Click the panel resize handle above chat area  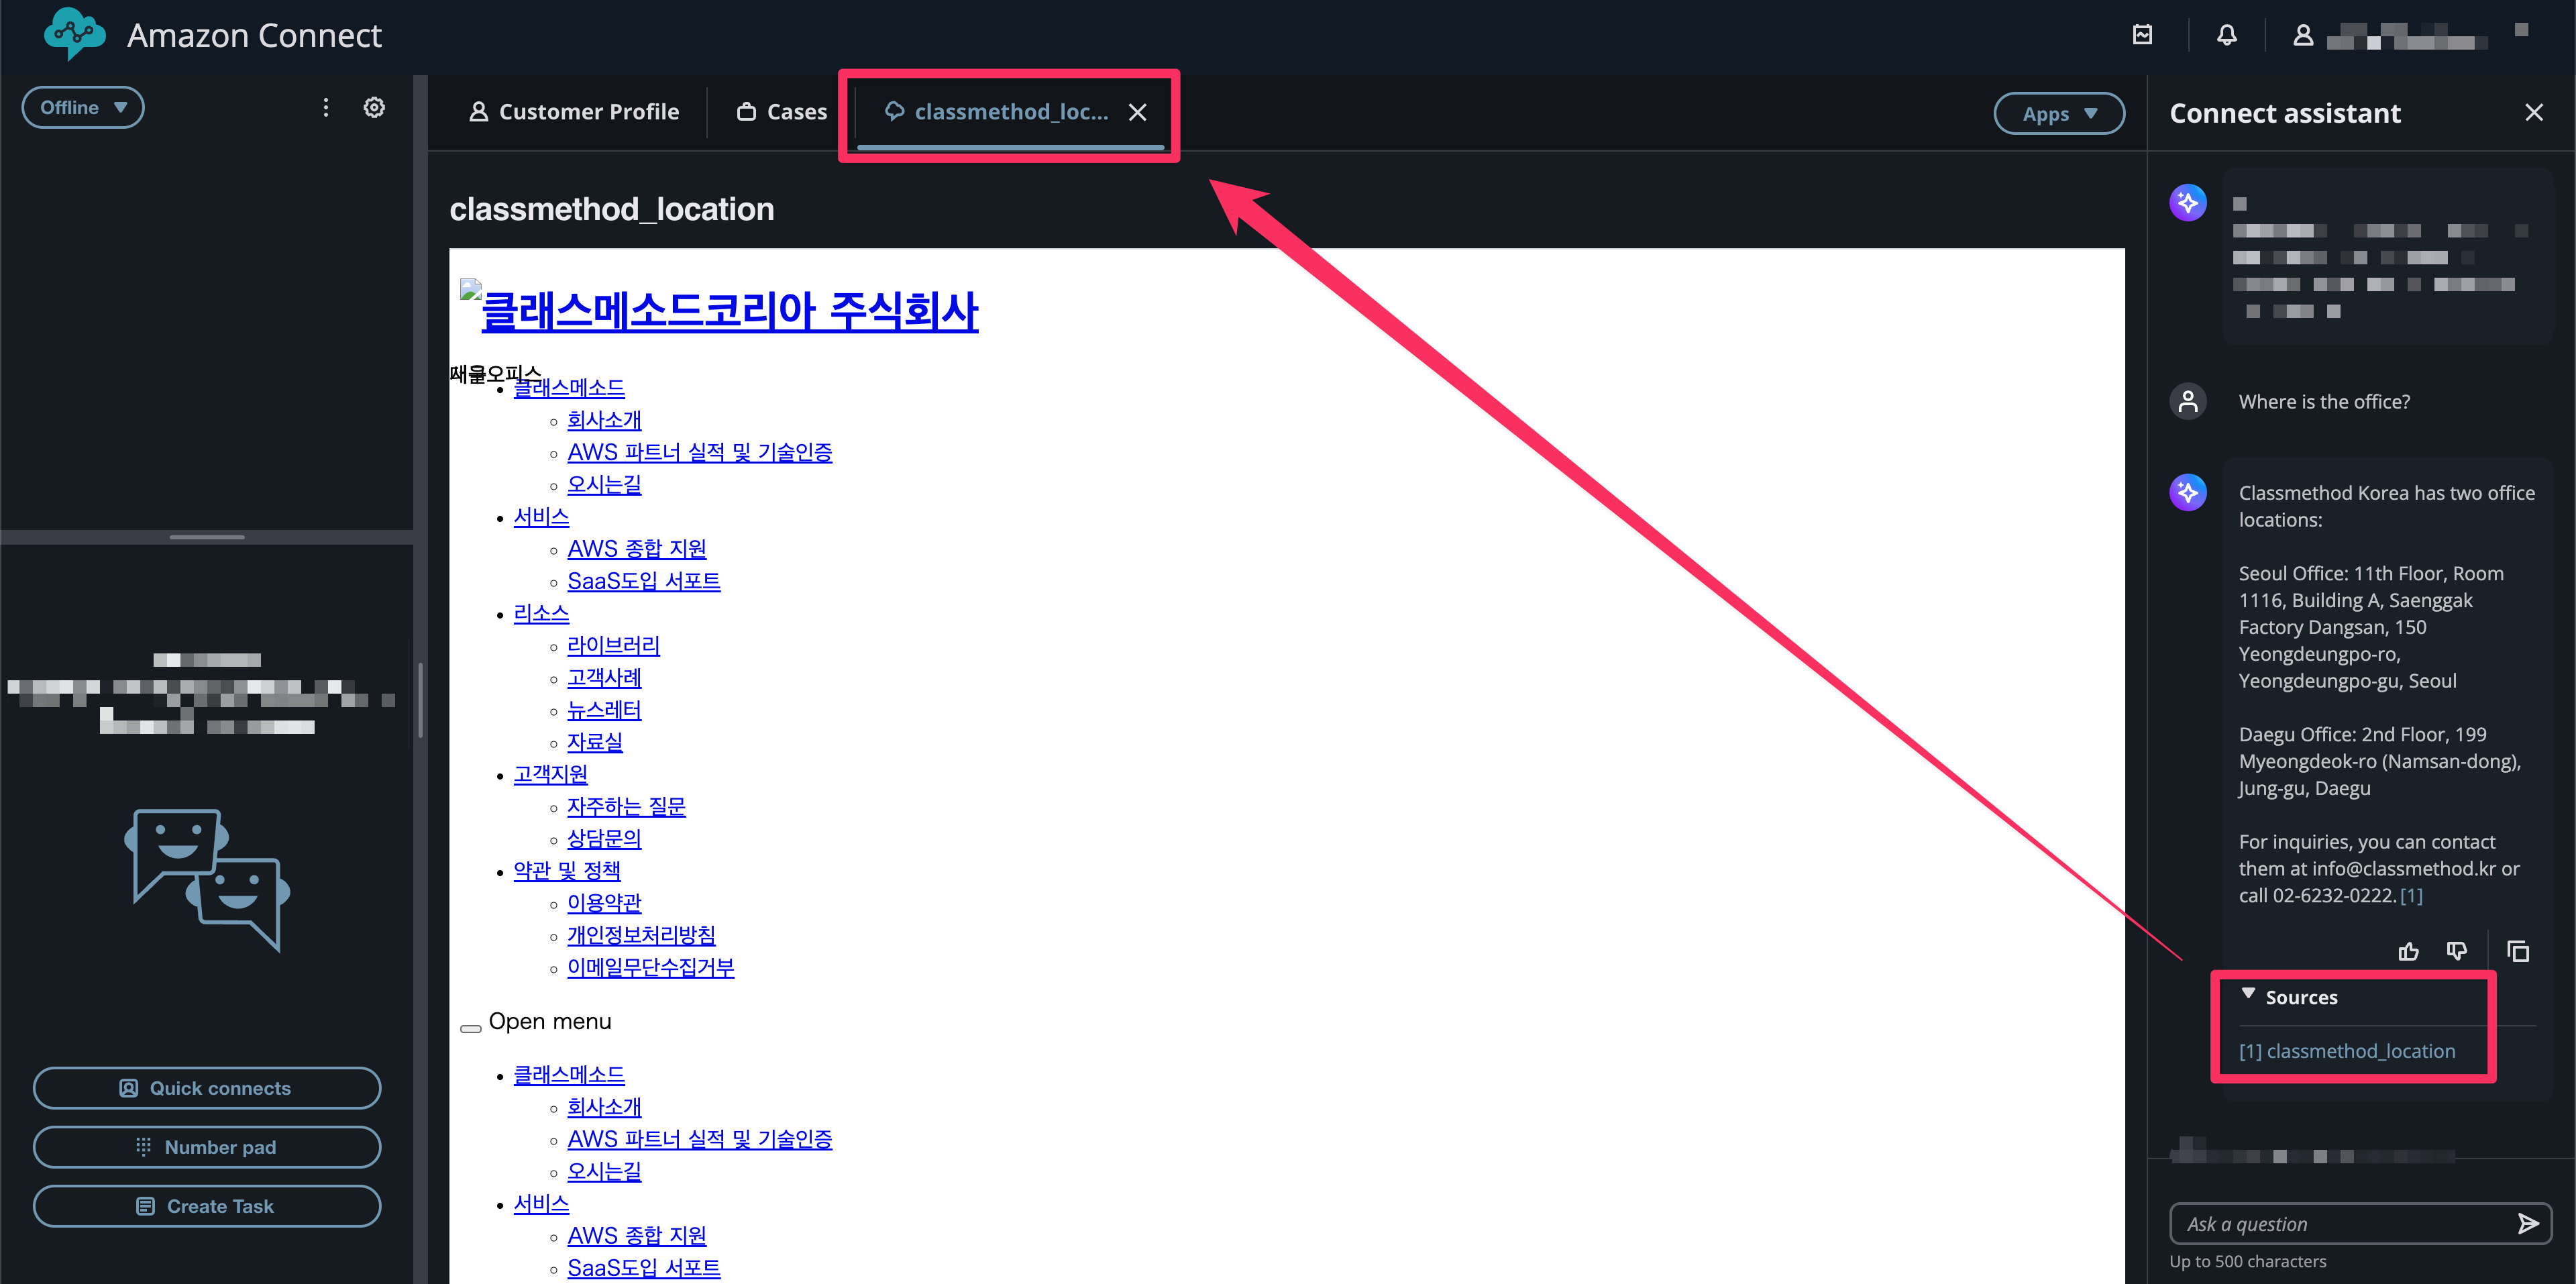(x=207, y=537)
